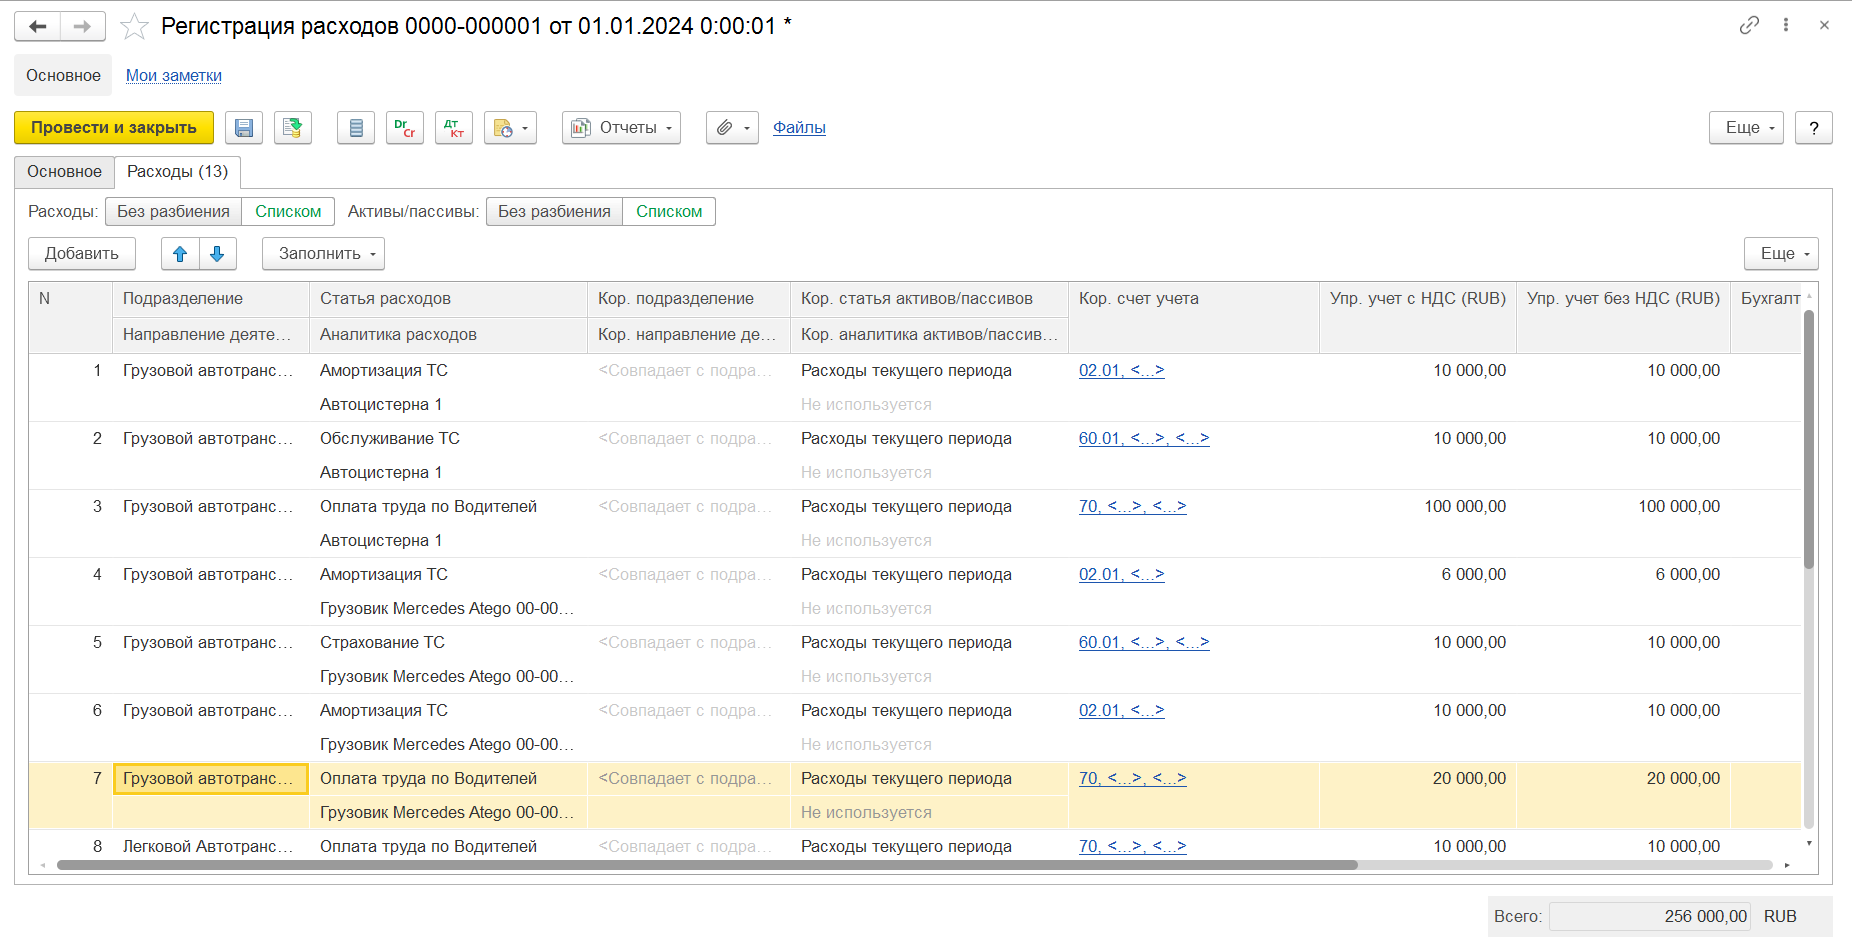Screen dimensions: 1852x949
Task: Select Автоцистерна 1 analytics in row 1
Action: pos(448,405)
